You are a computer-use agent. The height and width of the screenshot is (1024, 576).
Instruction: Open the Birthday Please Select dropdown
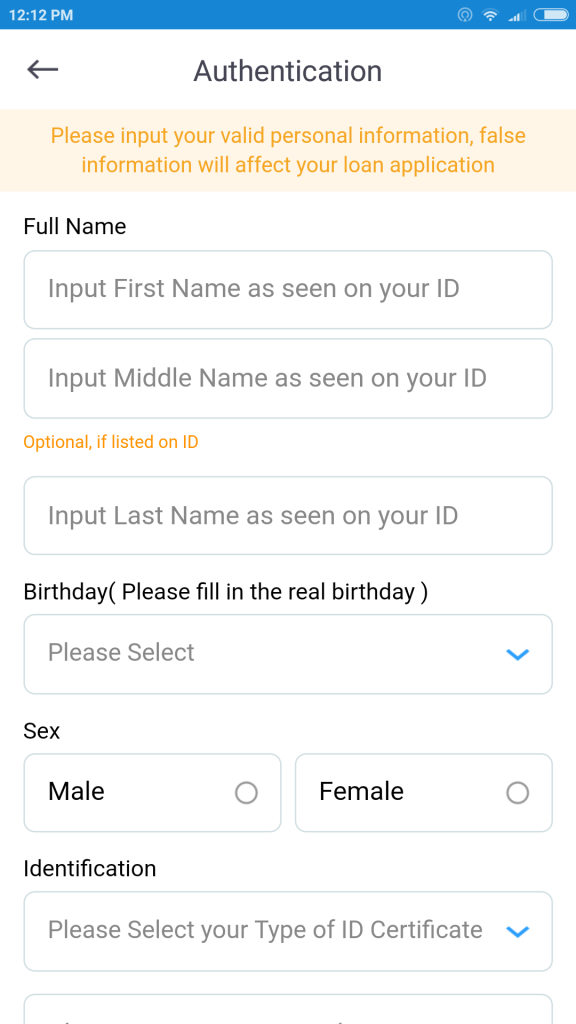click(288, 654)
